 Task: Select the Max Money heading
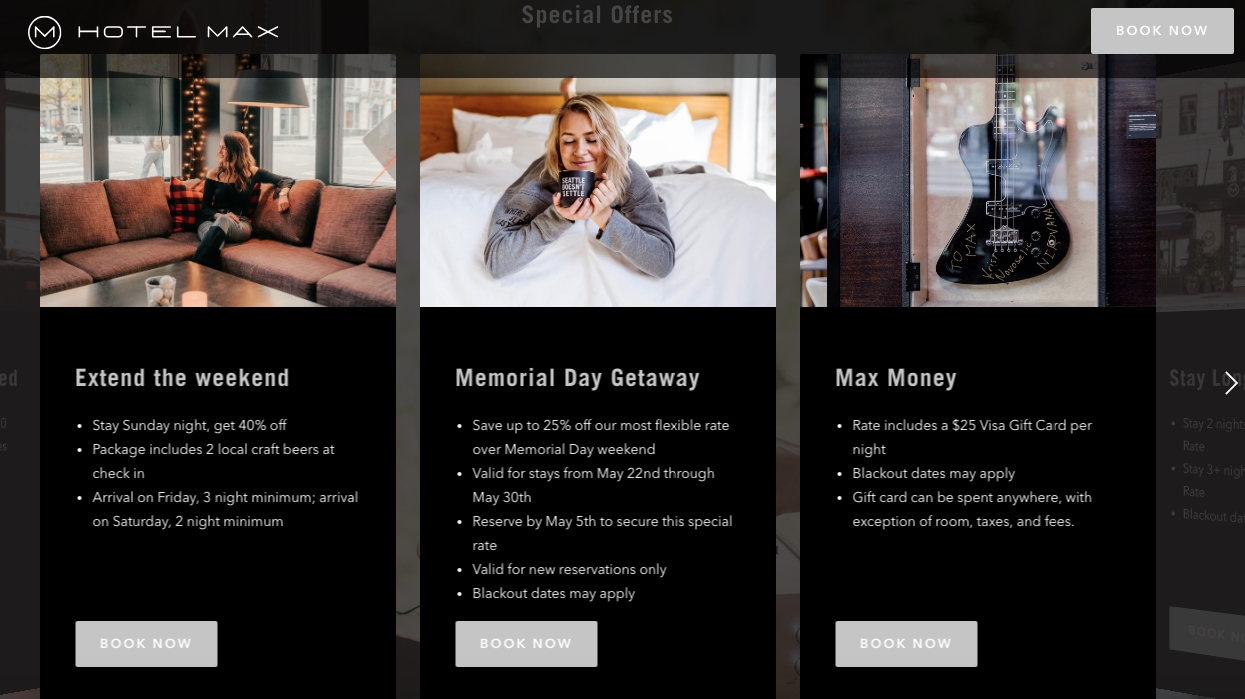(x=896, y=378)
